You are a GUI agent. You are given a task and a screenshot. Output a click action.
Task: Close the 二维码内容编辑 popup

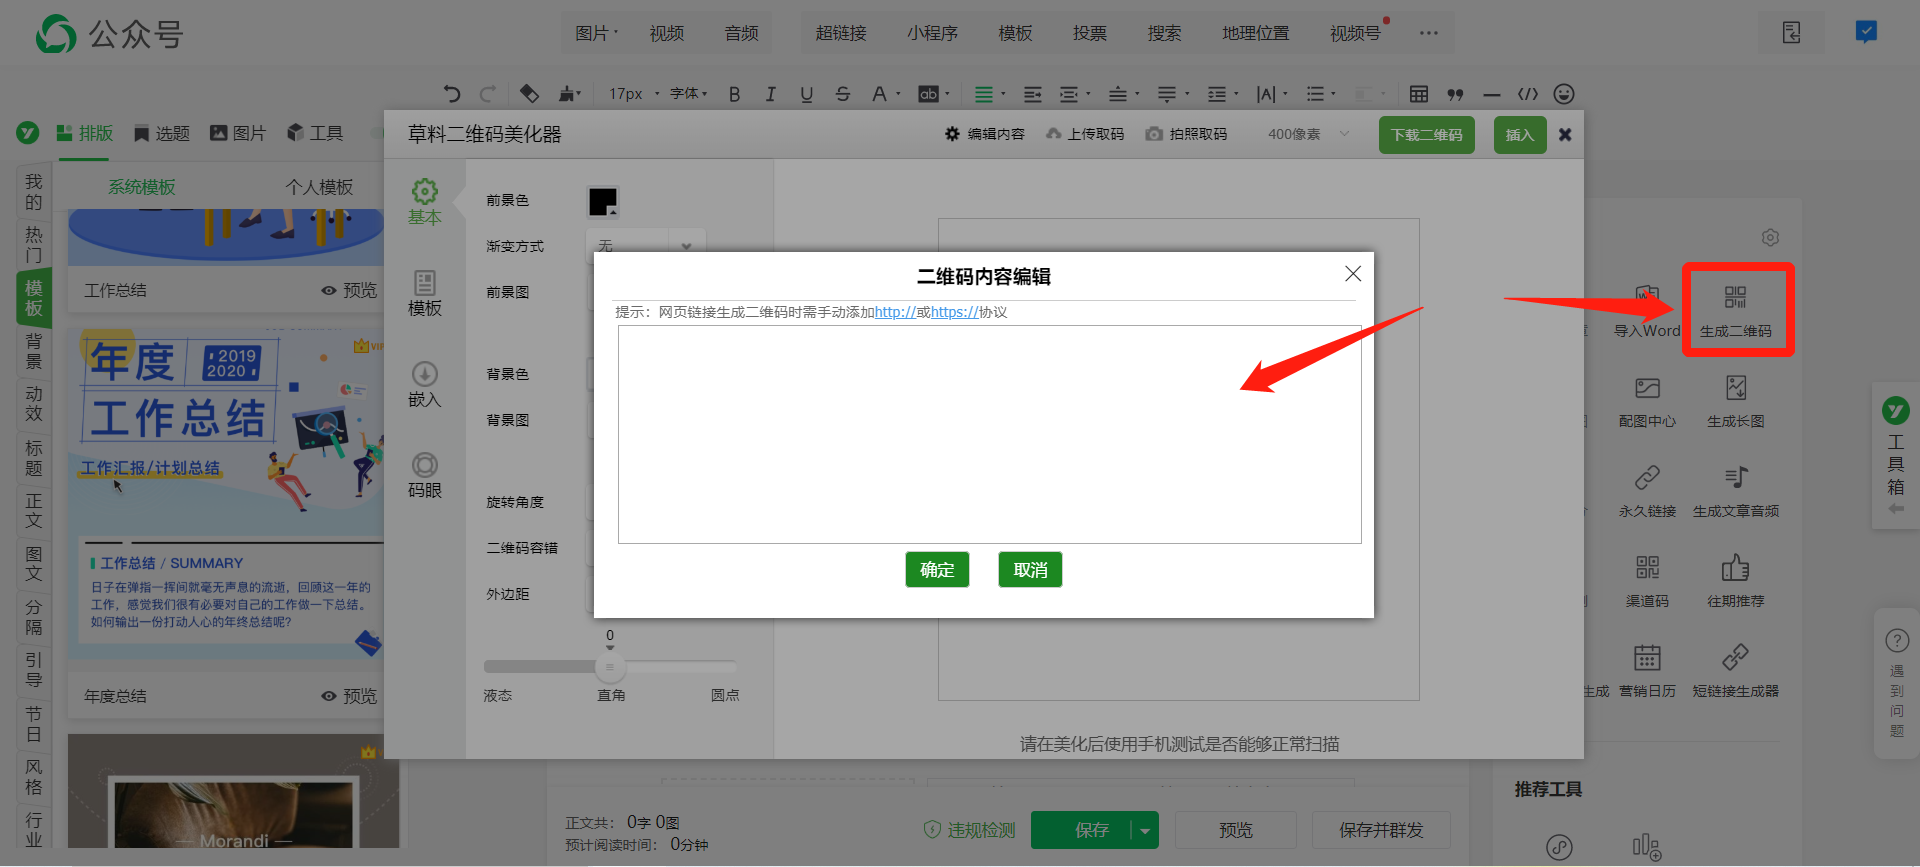[1353, 274]
